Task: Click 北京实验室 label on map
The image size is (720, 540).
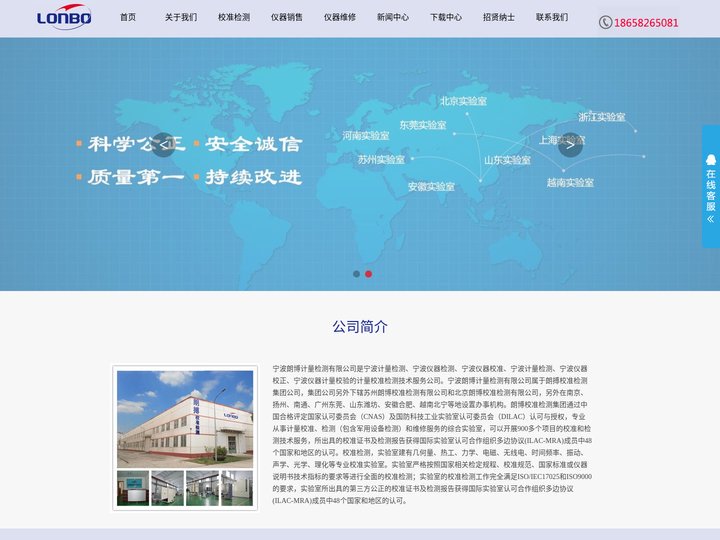Action: point(463,101)
